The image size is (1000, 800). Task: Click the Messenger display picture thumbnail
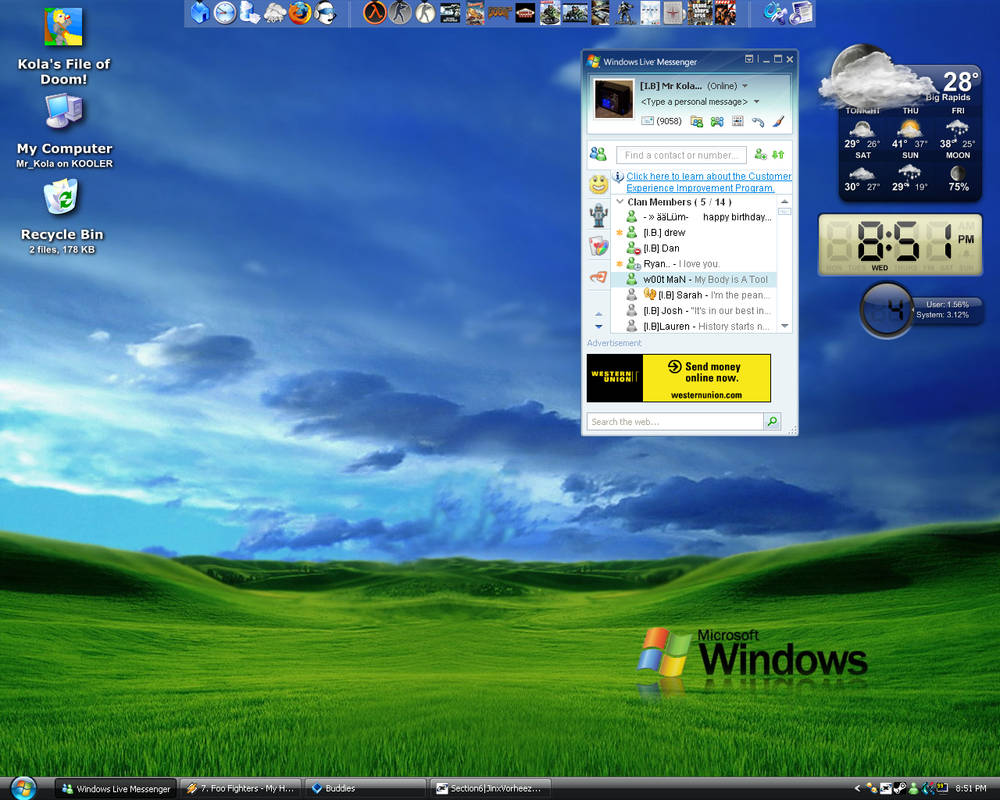point(614,99)
